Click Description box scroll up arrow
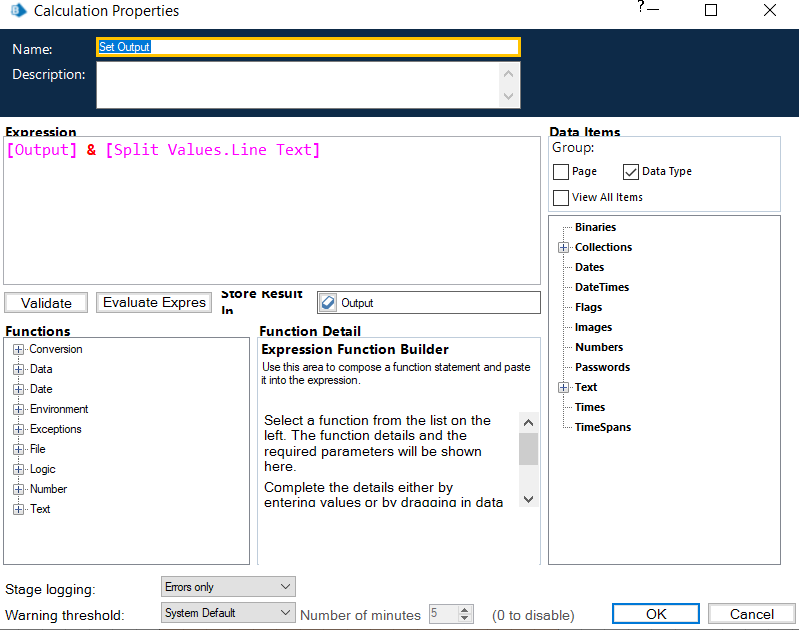The height and width of the screenshot is (630, 799). [x=509, y=74]
